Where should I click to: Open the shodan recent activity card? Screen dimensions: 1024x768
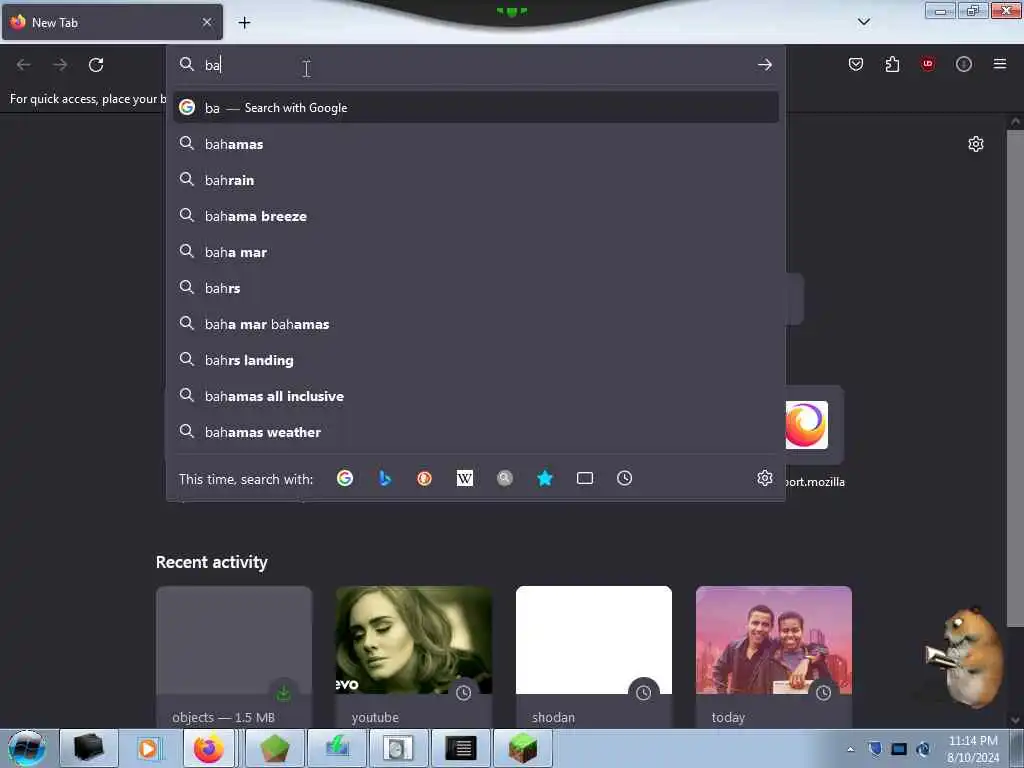[594, 656]
